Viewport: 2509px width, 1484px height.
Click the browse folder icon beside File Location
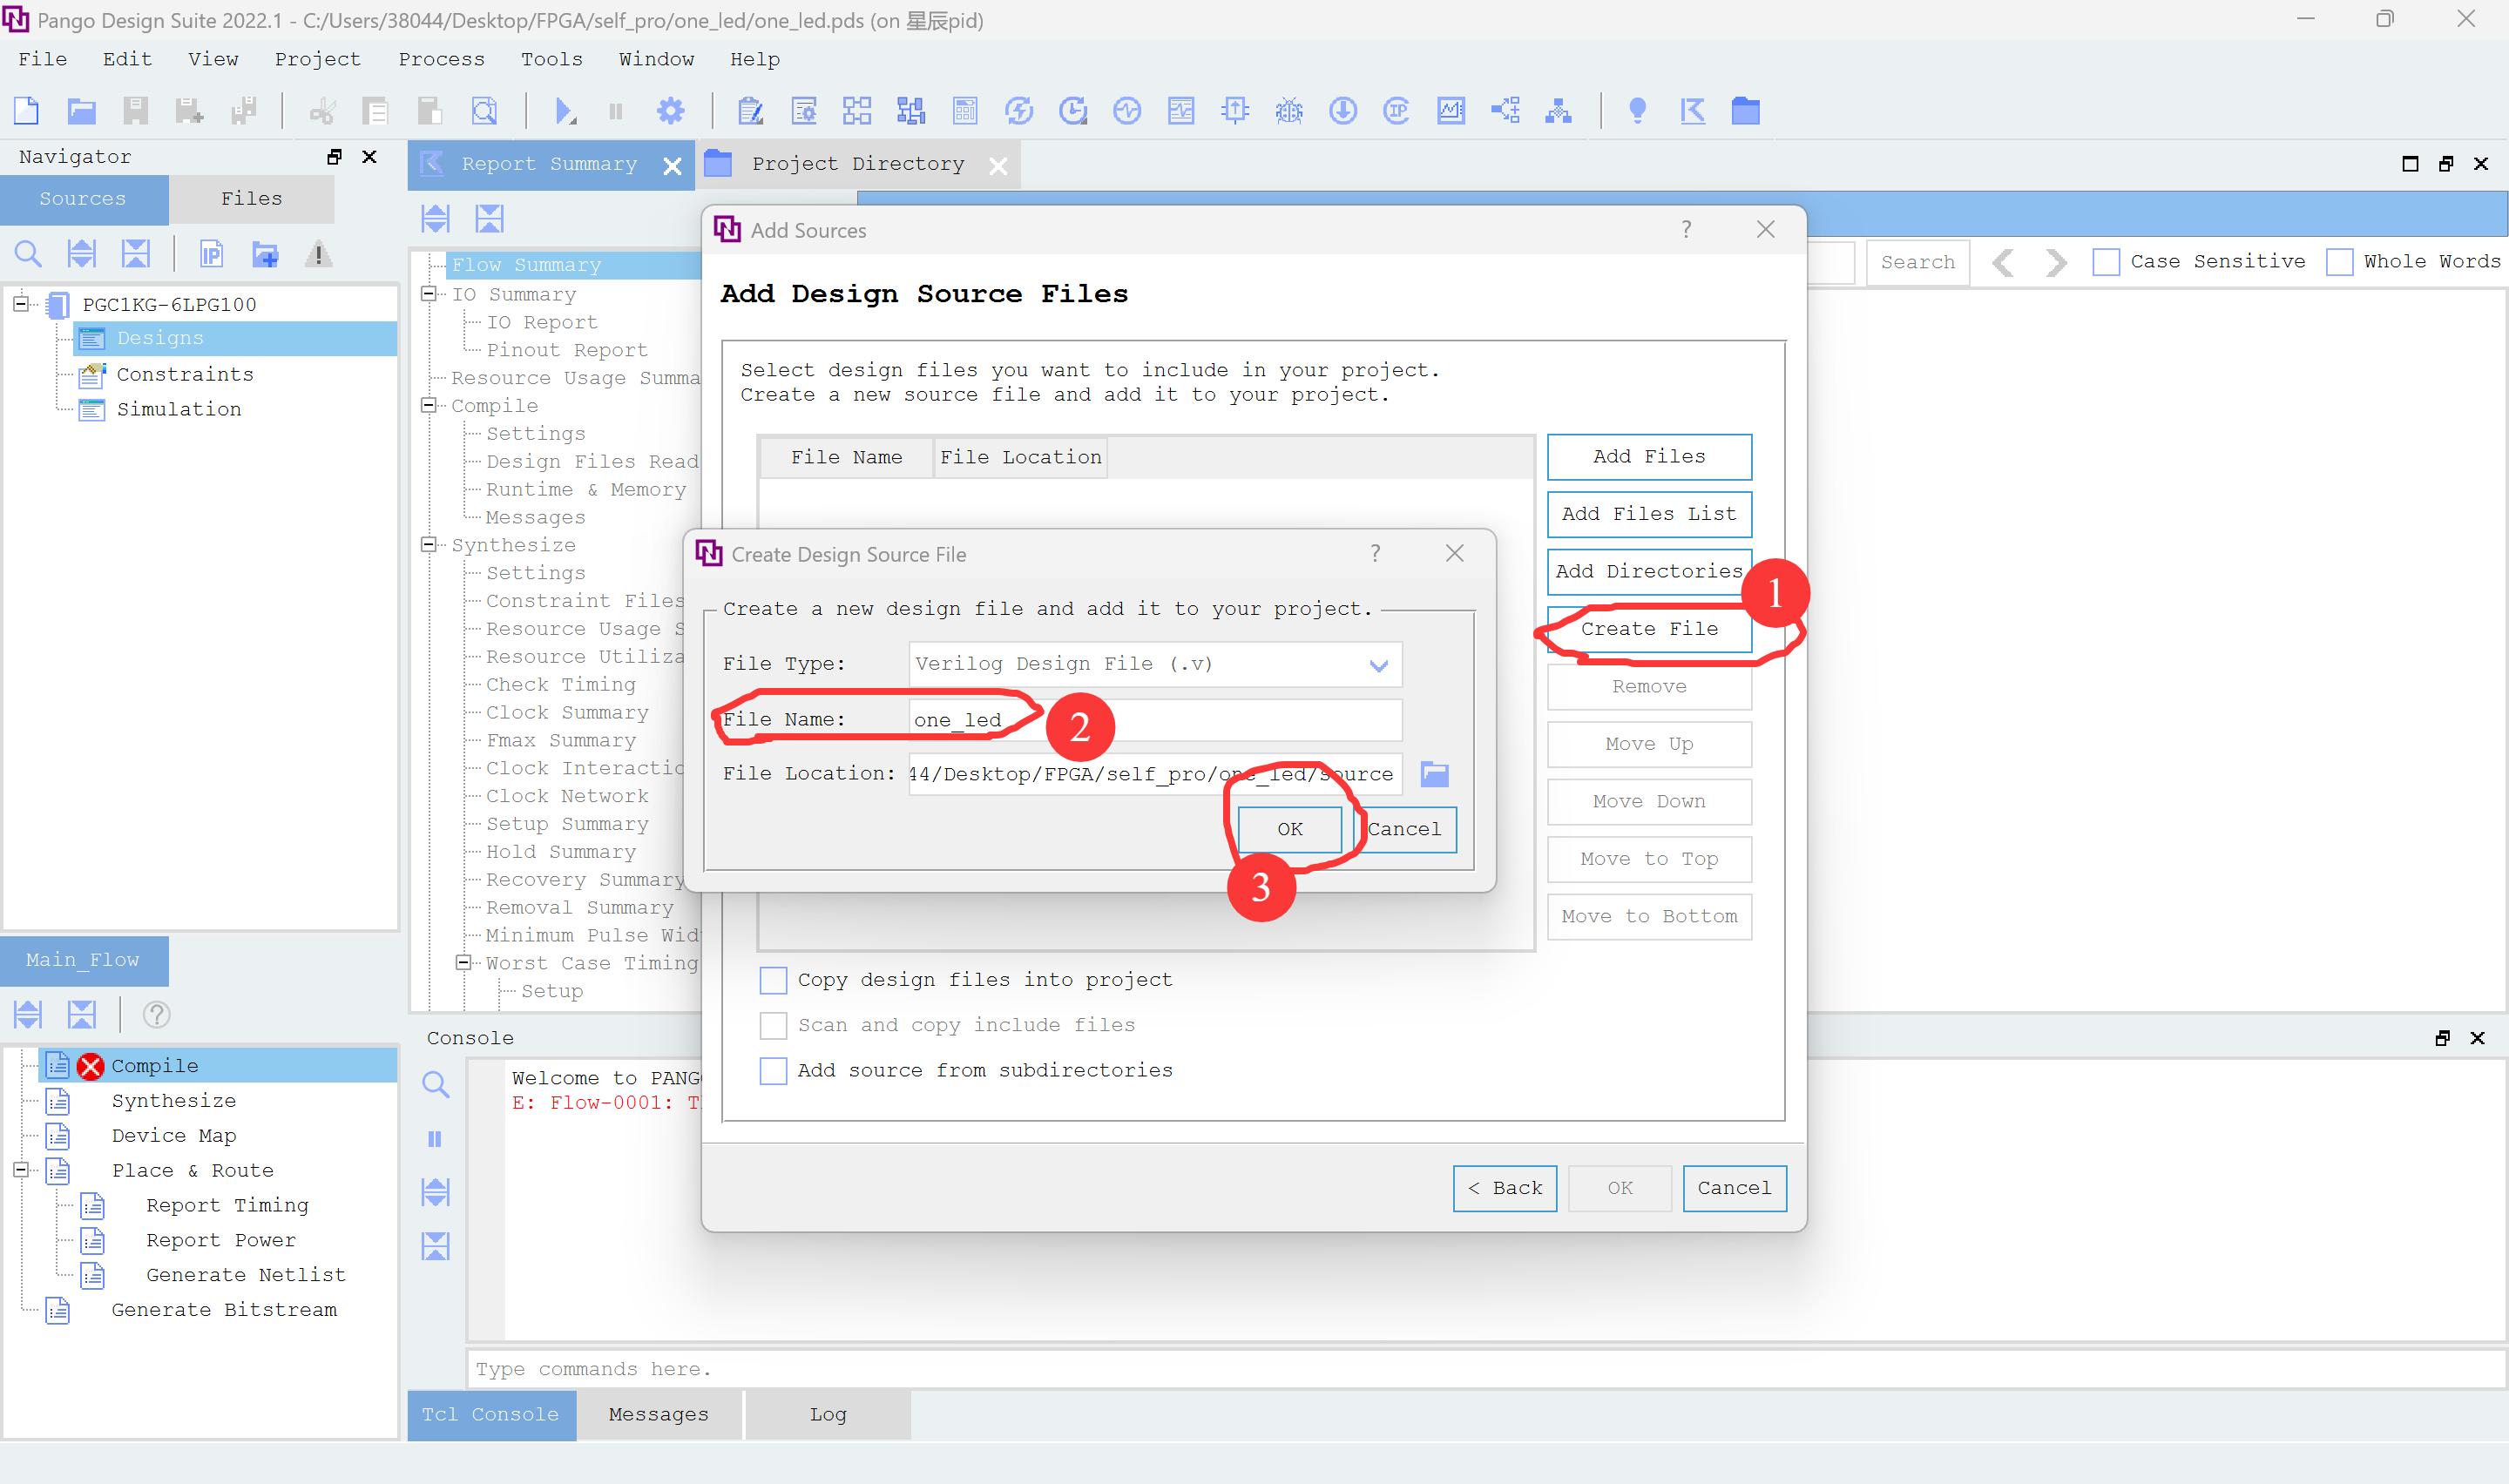1434,774
